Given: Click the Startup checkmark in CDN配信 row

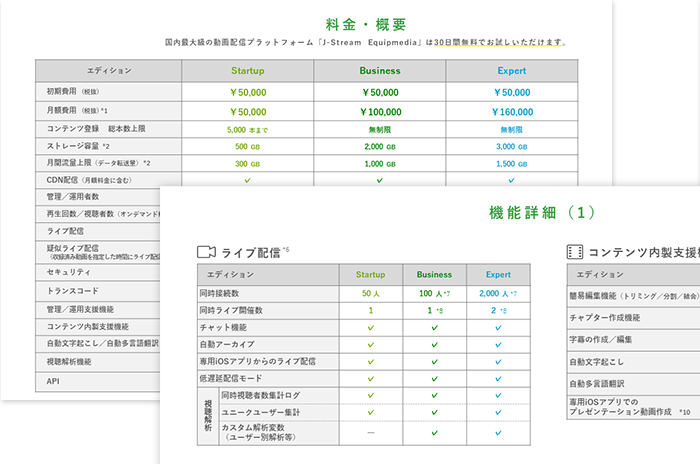Looking at the screenshot, I should click(x=247, y=180).
